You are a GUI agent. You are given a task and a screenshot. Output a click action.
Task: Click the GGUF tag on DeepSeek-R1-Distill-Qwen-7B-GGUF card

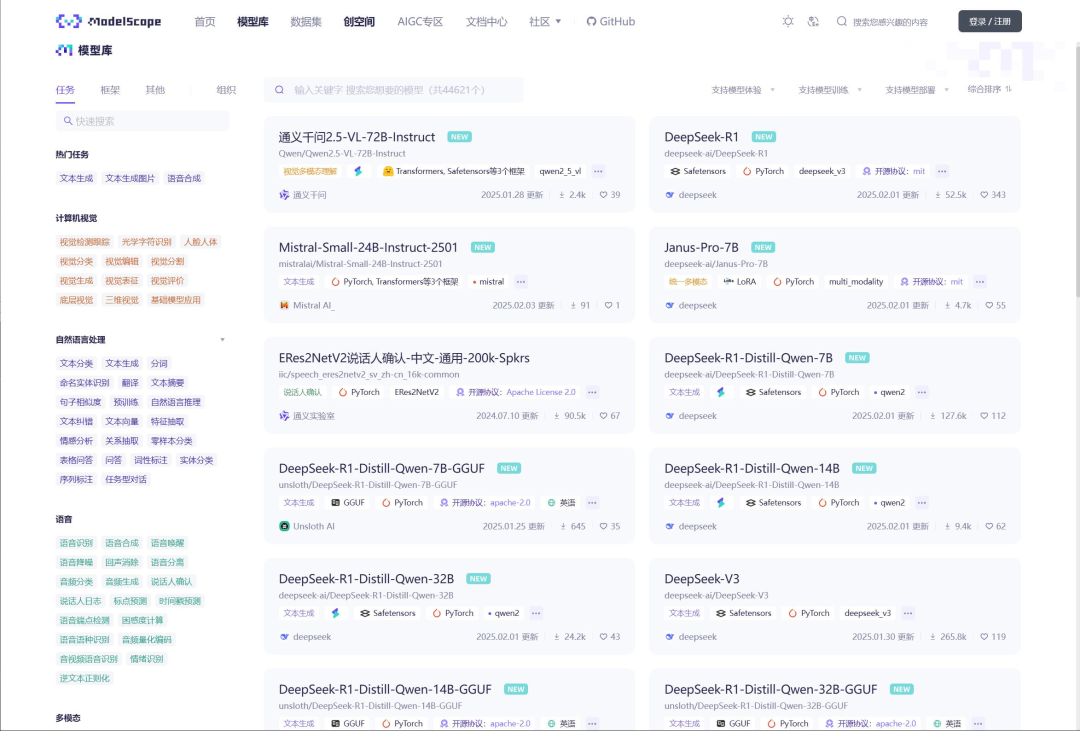[x=348, y=502]
